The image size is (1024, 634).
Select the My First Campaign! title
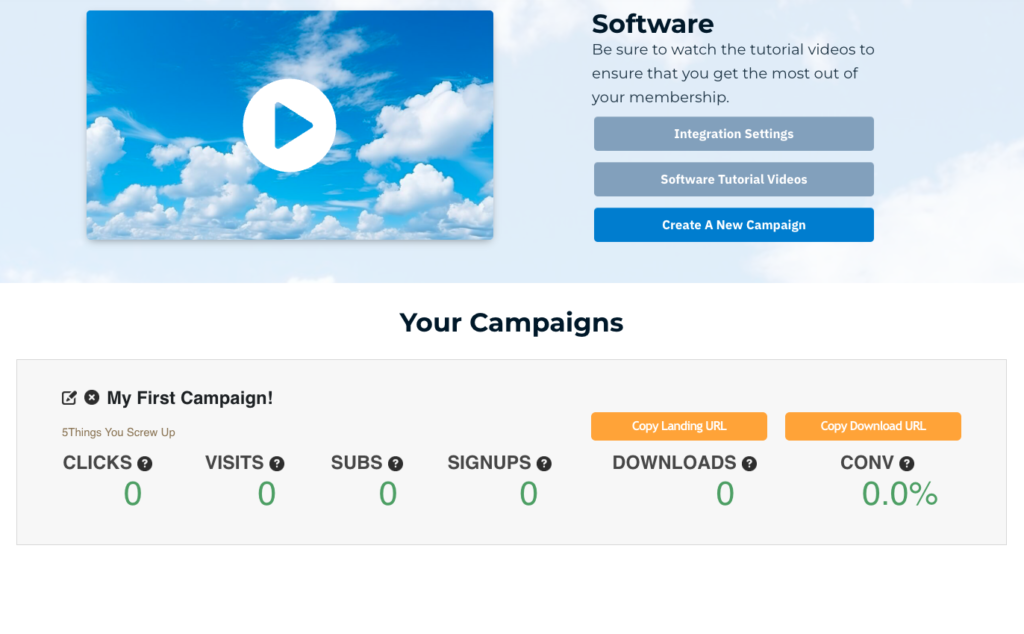pyautogui.click(x=190, y=398)
